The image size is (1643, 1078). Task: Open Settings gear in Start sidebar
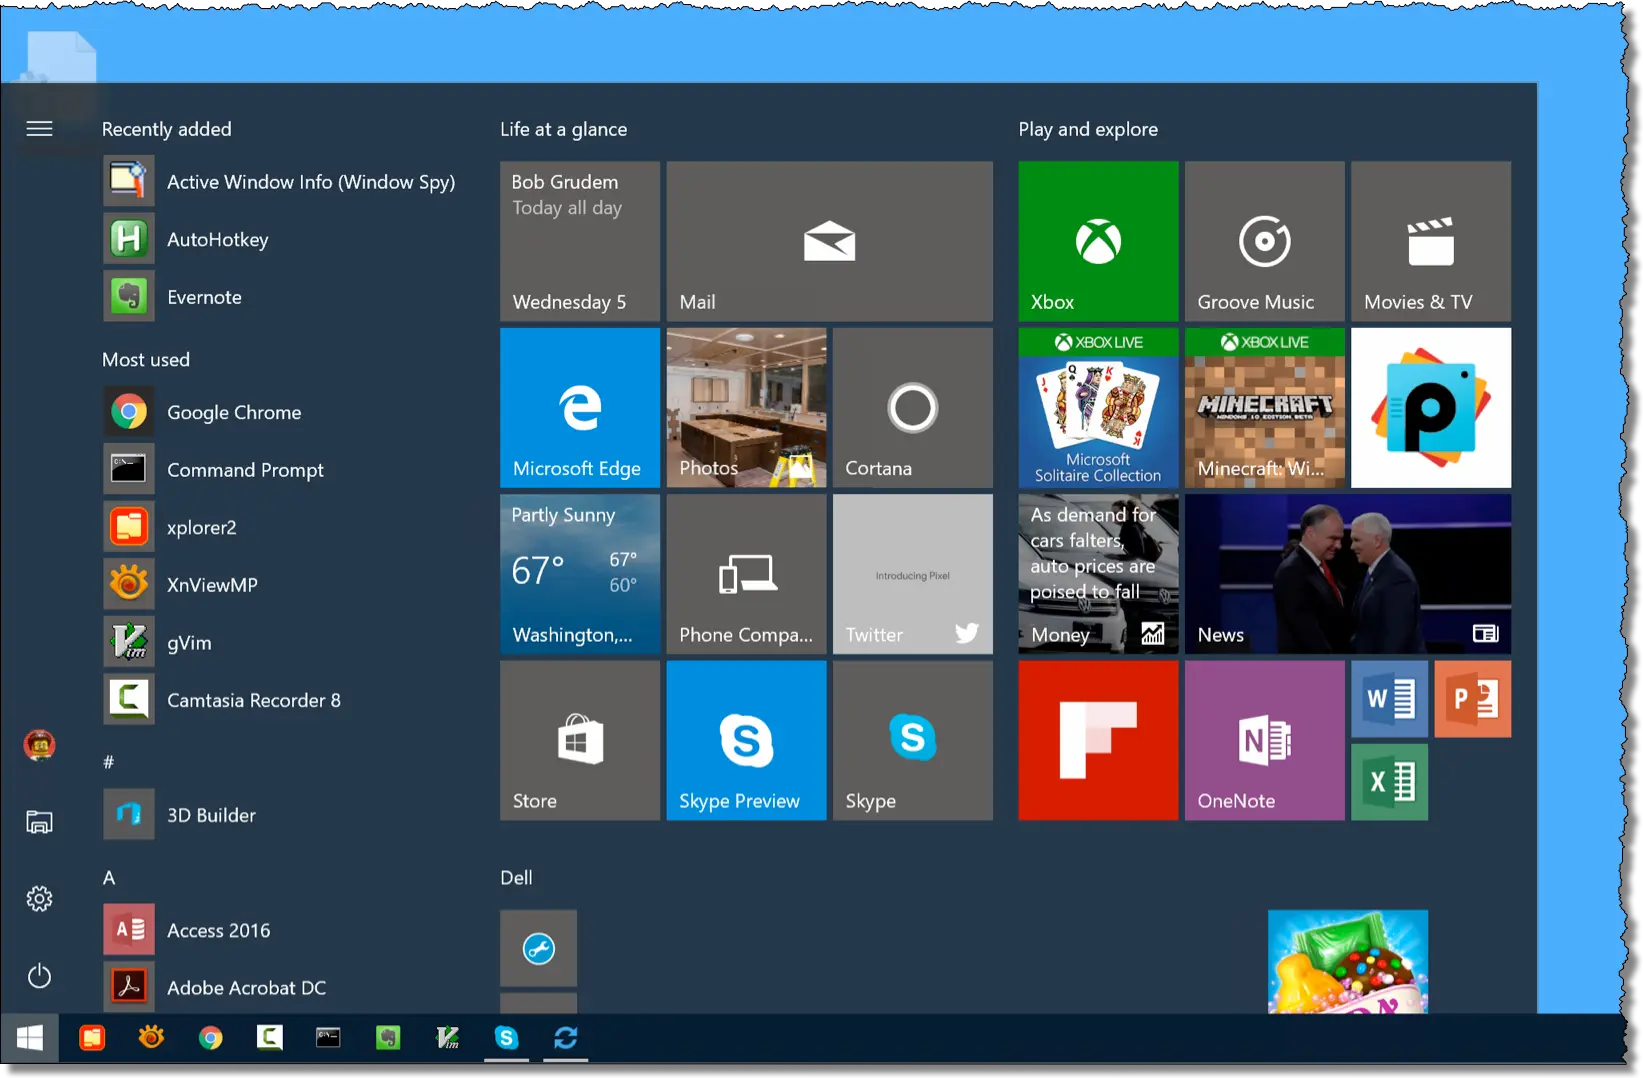(39, 899)
